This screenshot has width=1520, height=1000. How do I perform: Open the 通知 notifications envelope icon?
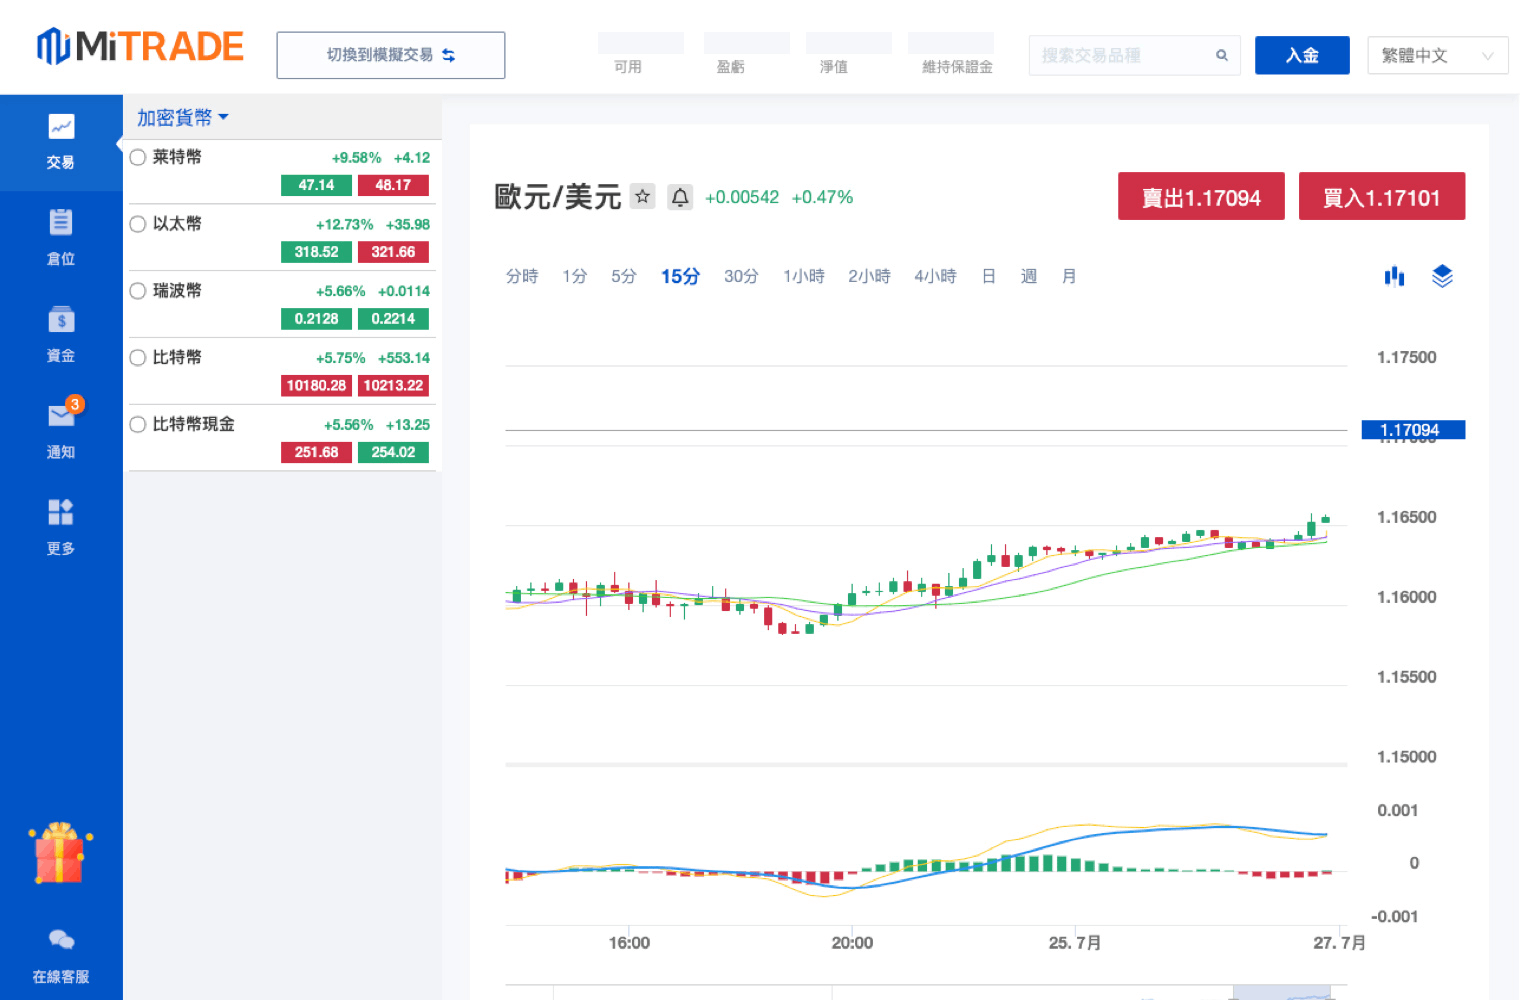click(61, 417)
